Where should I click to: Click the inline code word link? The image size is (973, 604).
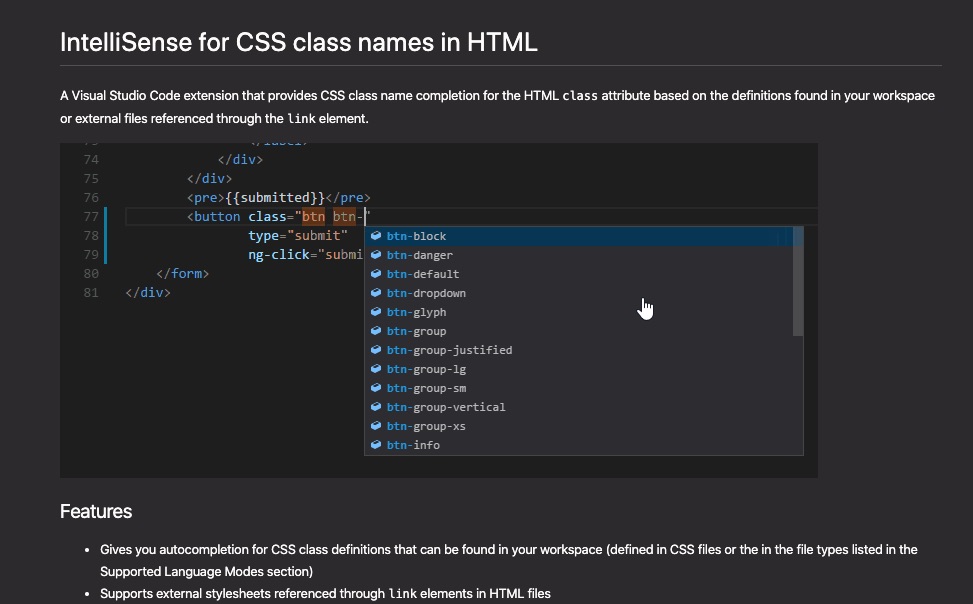tap(299, 118)
